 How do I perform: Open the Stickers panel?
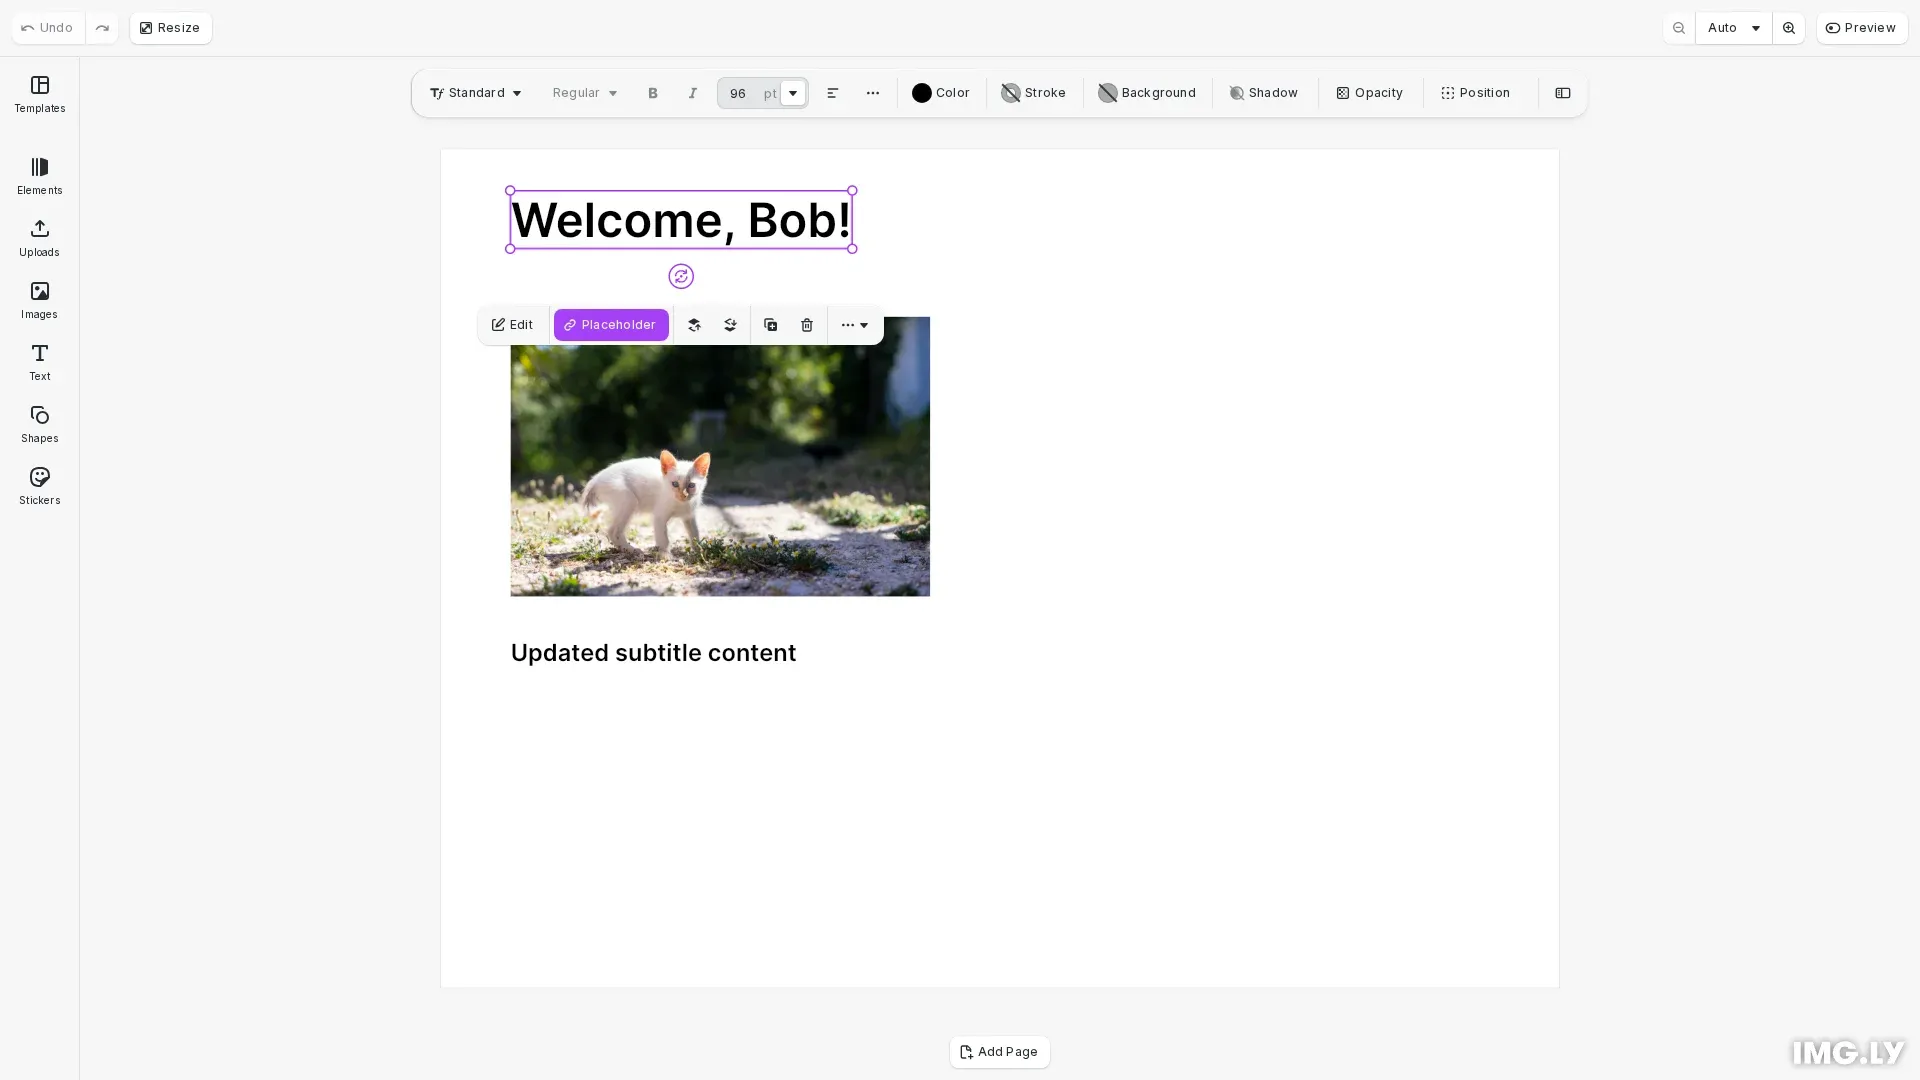[39, 486]
